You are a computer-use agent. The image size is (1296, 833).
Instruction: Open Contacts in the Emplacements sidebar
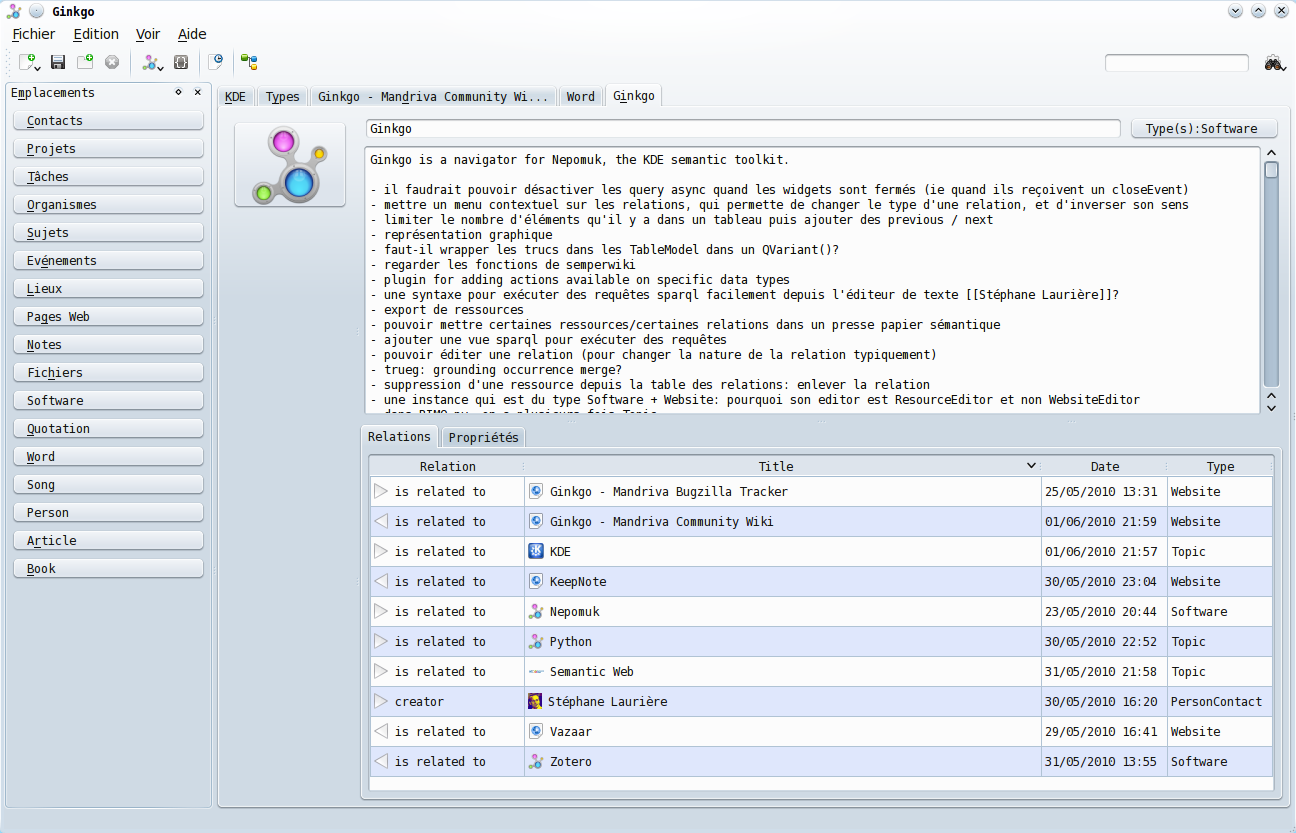coord(109,120)
